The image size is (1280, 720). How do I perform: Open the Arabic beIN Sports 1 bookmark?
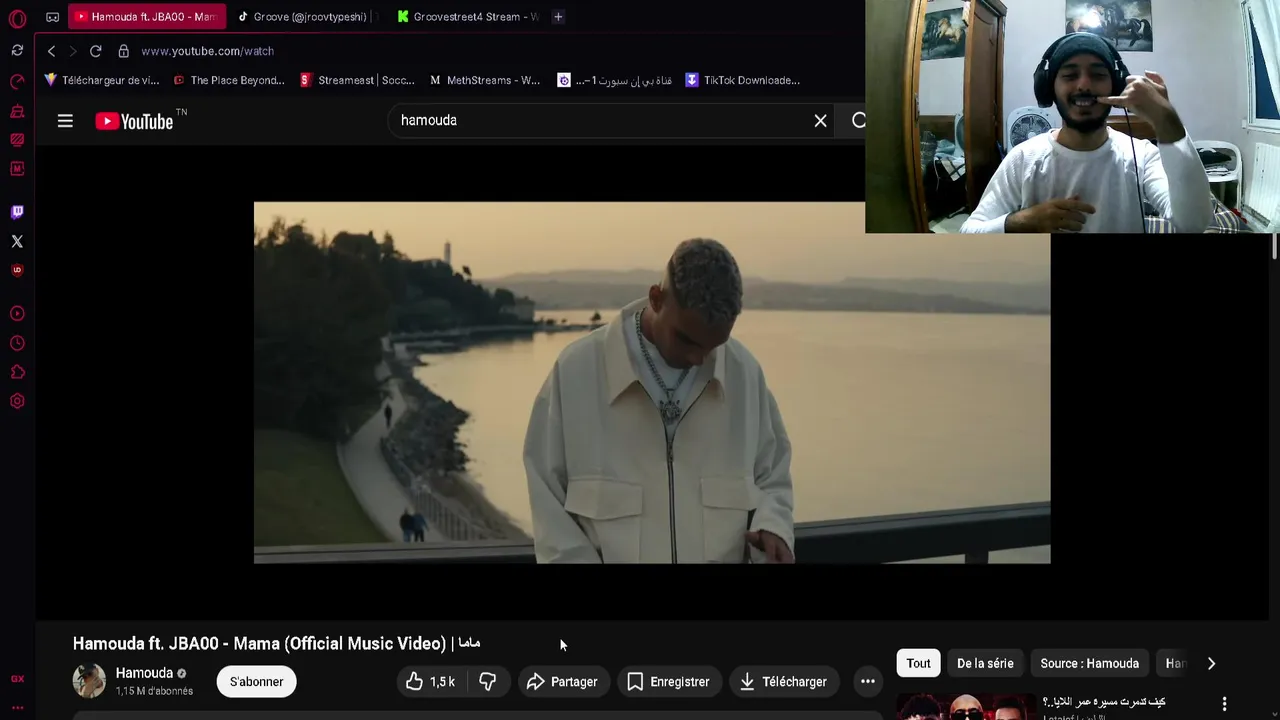coord(614,80)
